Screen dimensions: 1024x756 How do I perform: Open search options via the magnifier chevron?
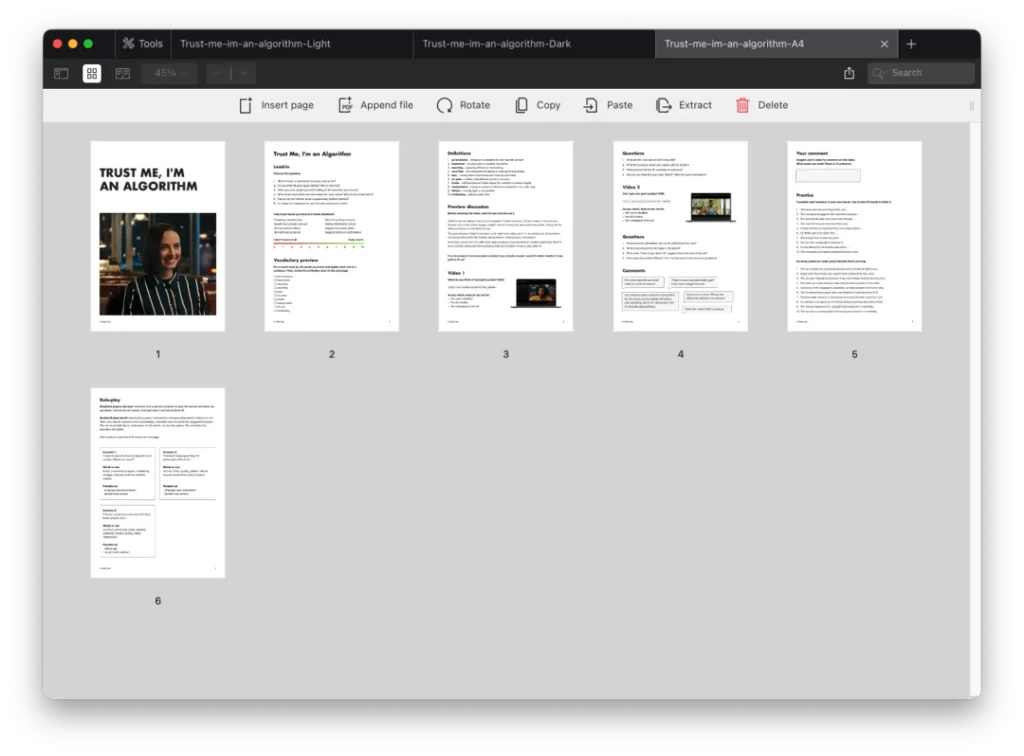point(884,73)
